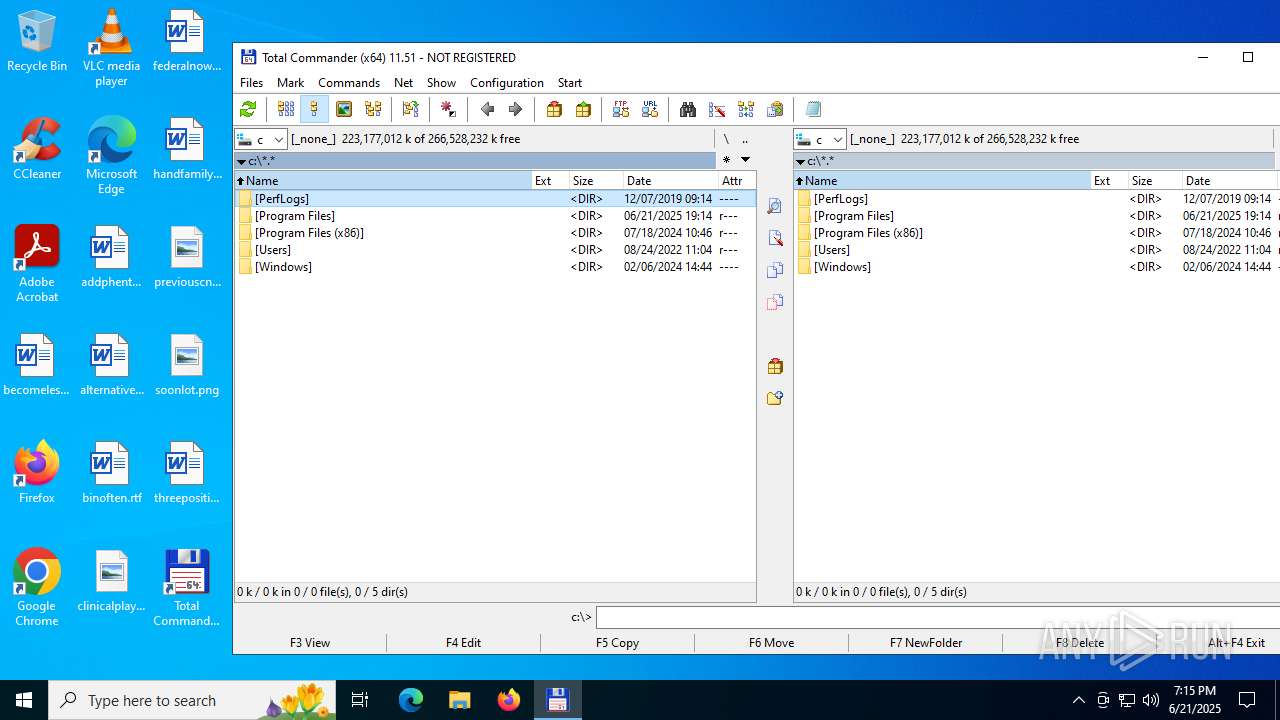Click the F7 NewFolder button

tap(926, 642)
